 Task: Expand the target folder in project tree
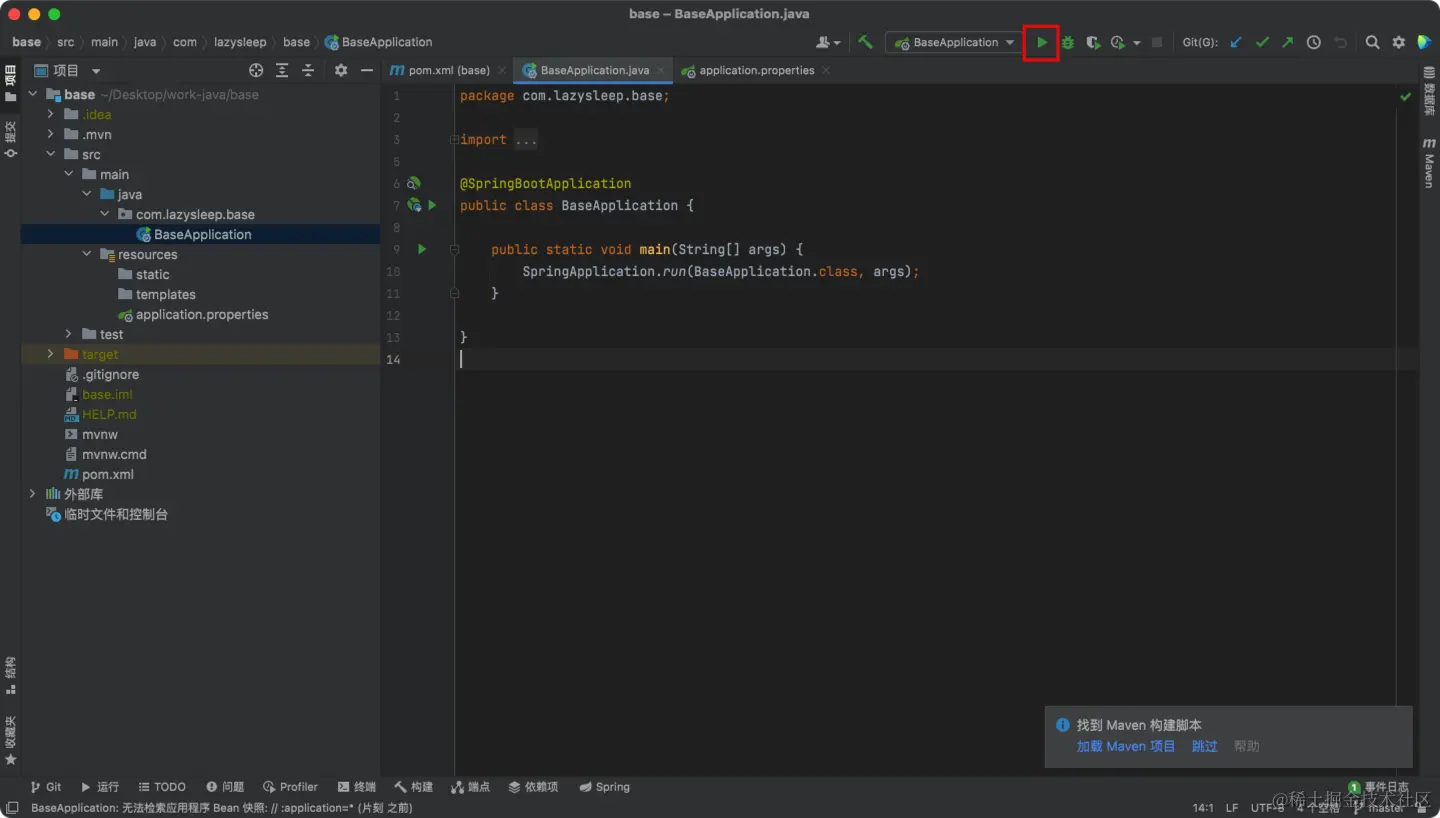[51, 354]
